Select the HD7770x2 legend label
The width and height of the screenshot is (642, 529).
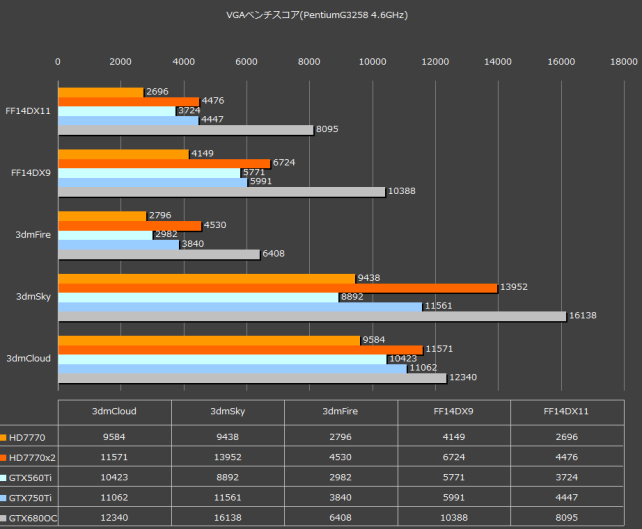tap(32, 458)
